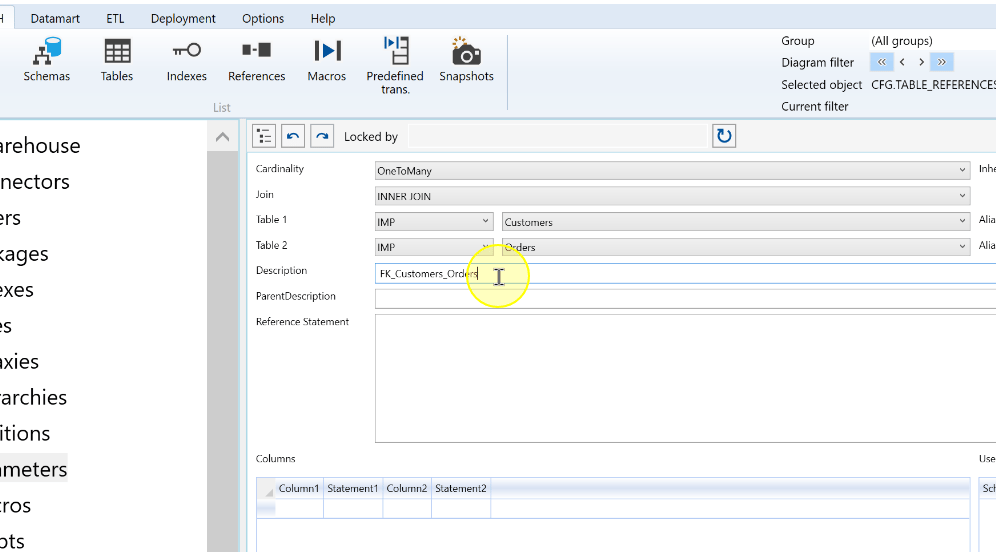Open Table 1 schema dropdown
The width and height of the screenshot is (996, 552).
tap(434, 221)
